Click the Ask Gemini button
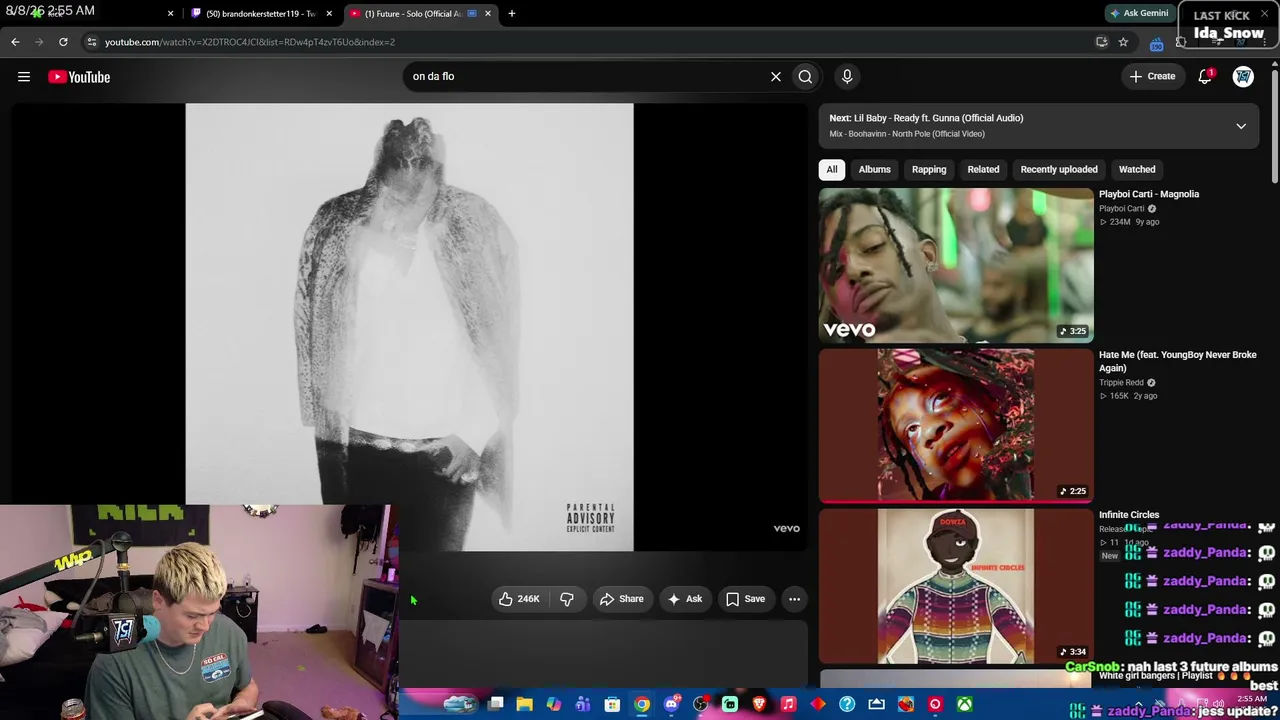The width and height of the screenshot is (1280, 720). click(x=1139, y=13)
